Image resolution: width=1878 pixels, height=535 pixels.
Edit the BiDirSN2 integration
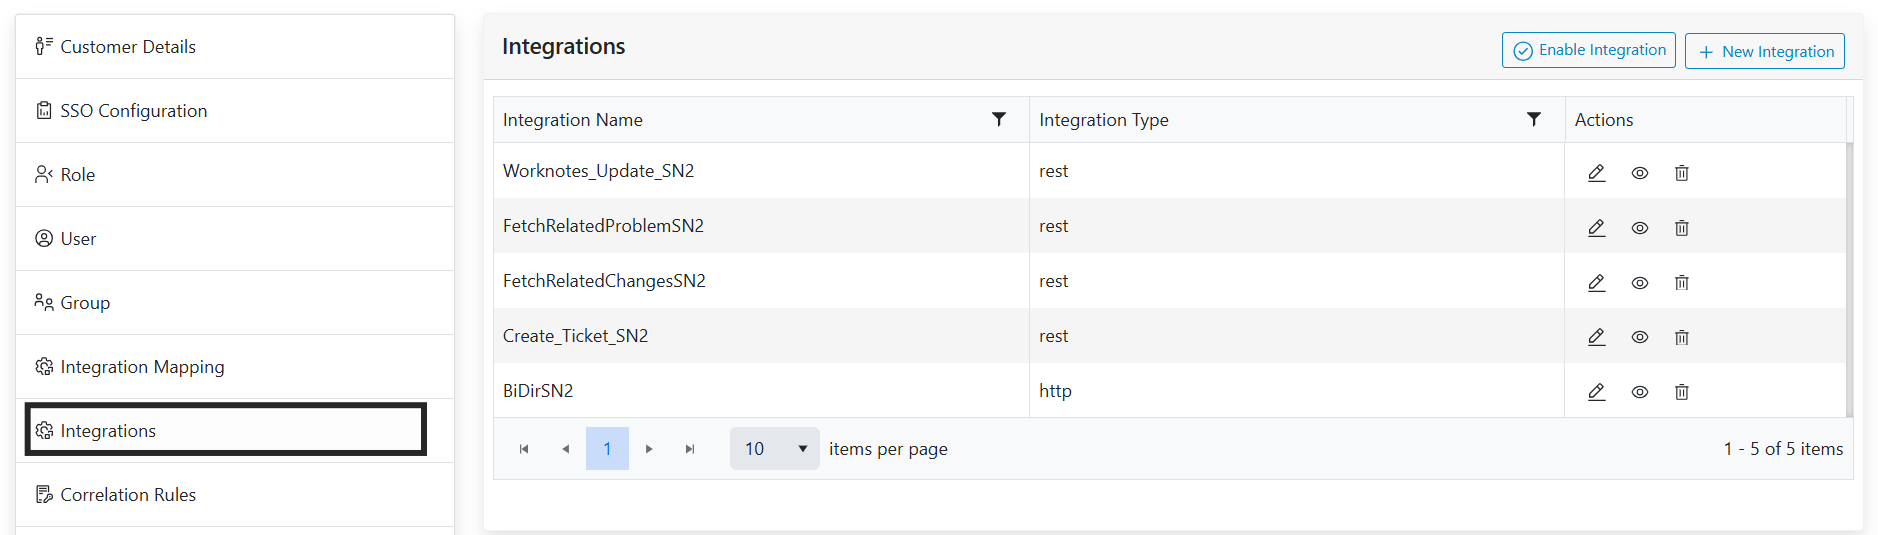coord(1596,392)
